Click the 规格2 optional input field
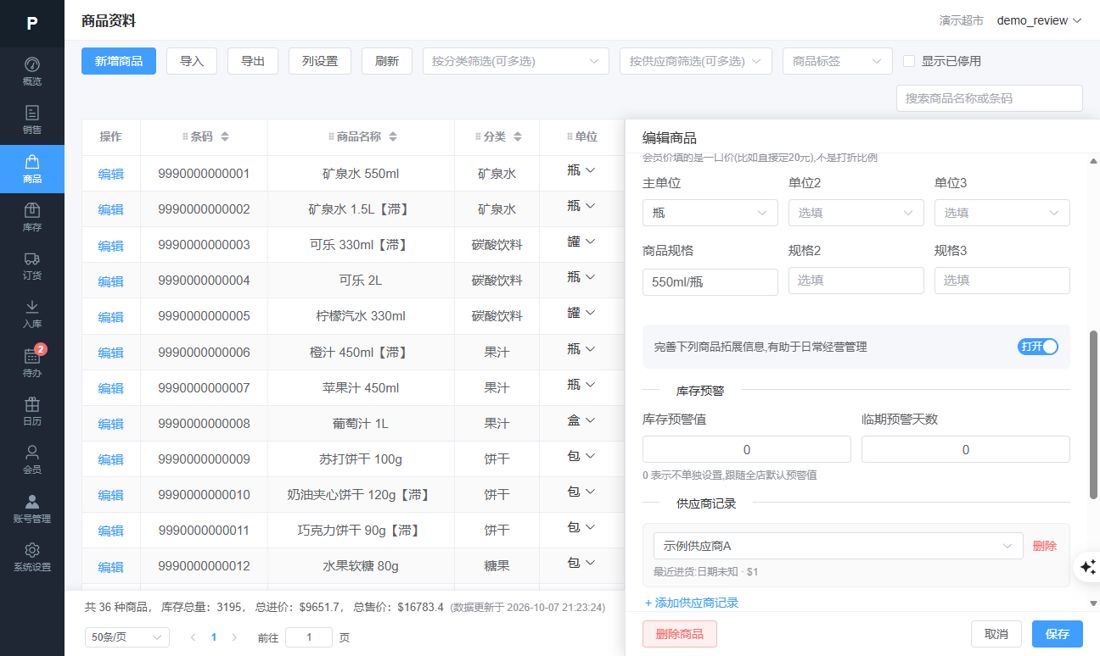Image resolution: width=1100 pixels, height=656 pixels. 856,280
